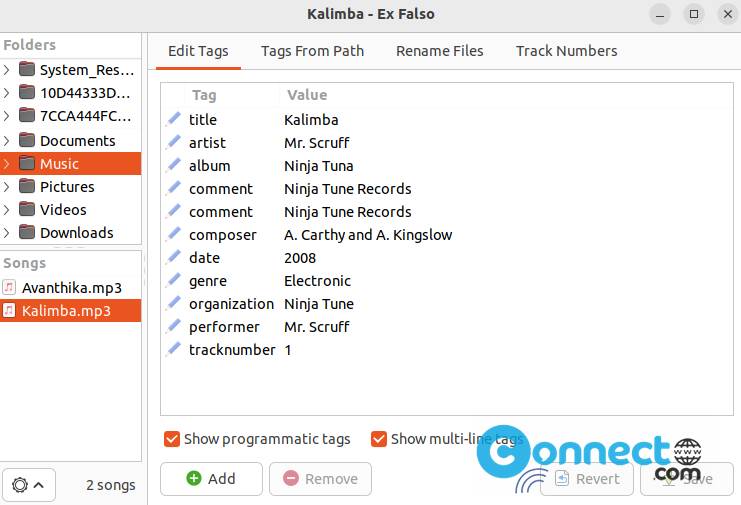Expand the Downloads folder arrow

click(7, 233)
